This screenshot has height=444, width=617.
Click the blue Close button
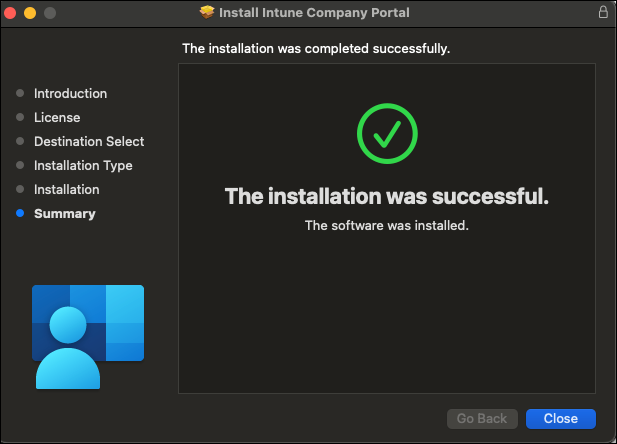tap(560, 419)
